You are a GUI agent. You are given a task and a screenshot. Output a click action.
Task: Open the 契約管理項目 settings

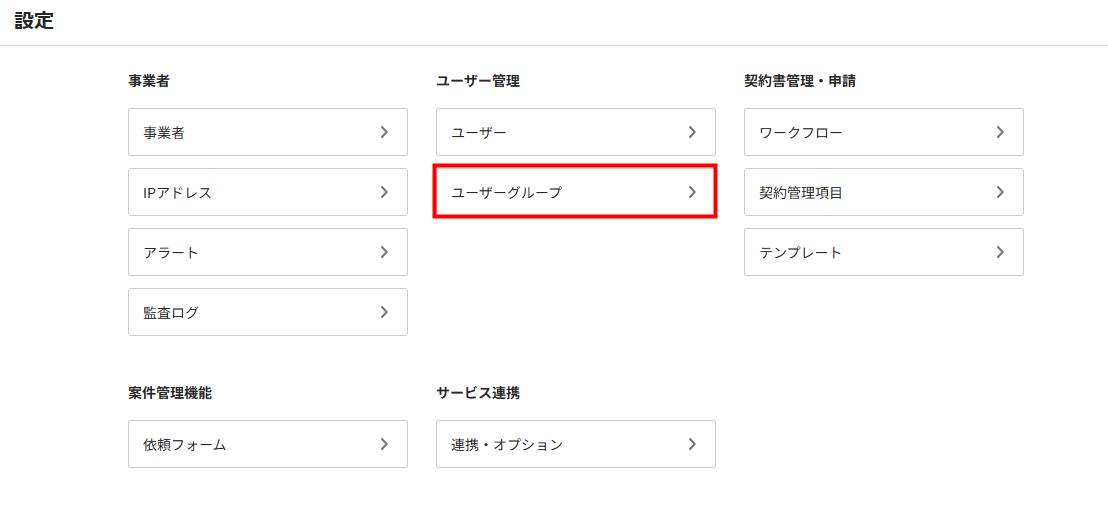(x=884, y=192)
